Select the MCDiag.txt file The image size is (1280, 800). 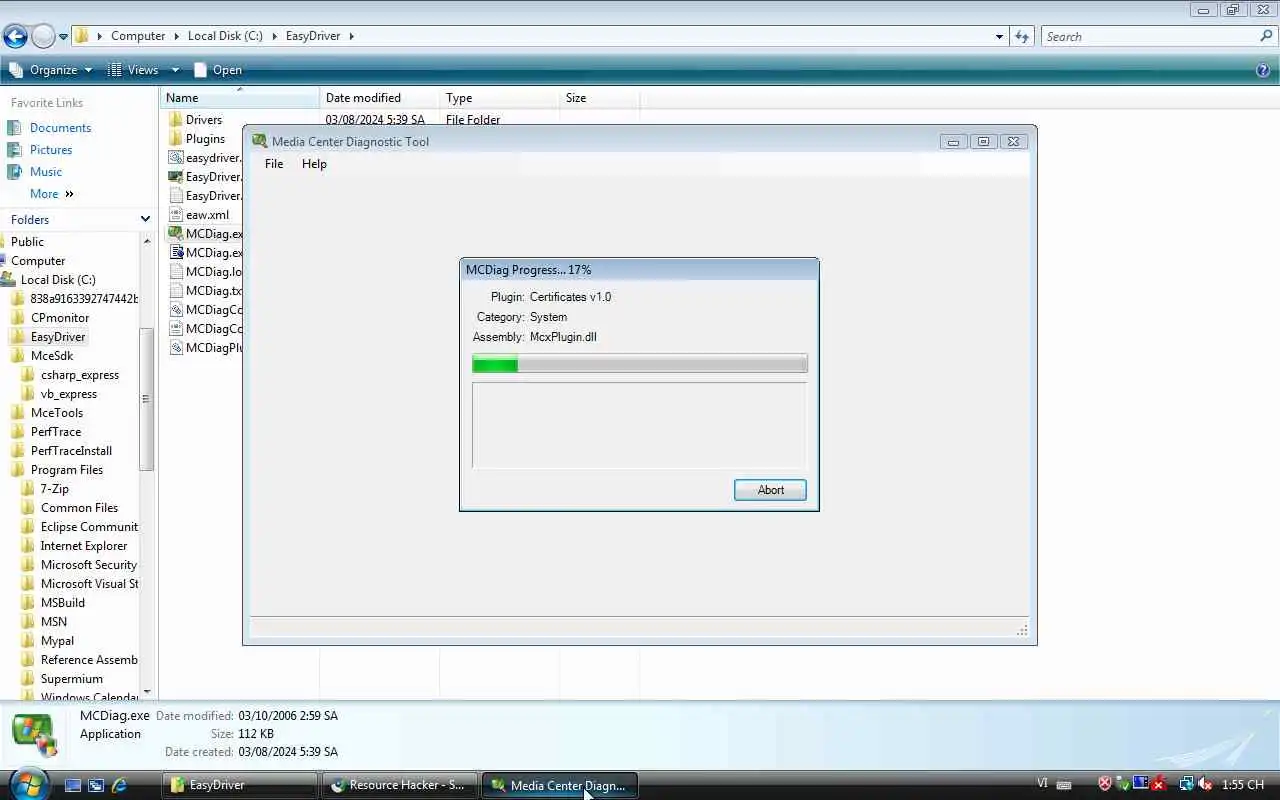[206, 291]
